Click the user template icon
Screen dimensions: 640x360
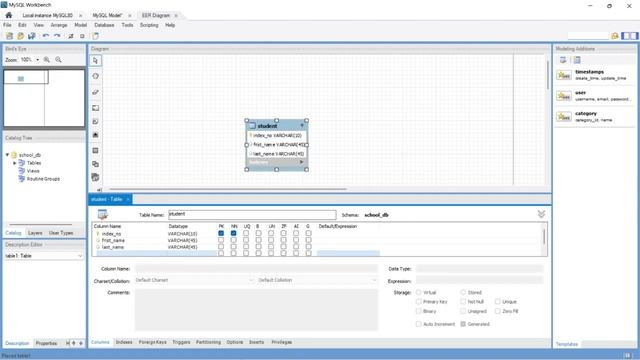pyautogui.click(x=564, y=96)
